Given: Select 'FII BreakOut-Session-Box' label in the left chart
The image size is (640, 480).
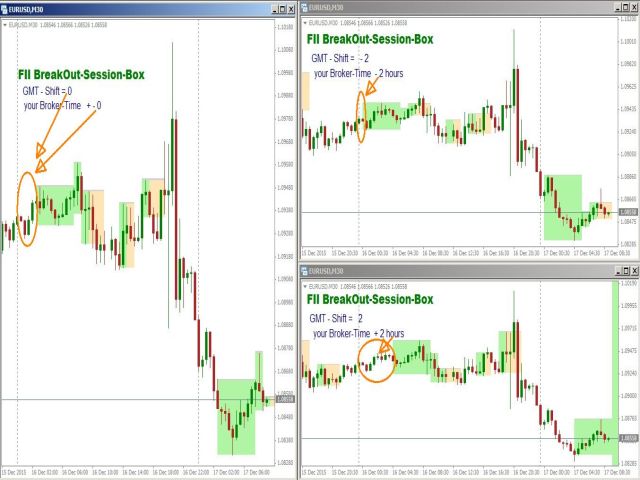Looking at the screenshot, I should 81,75.
